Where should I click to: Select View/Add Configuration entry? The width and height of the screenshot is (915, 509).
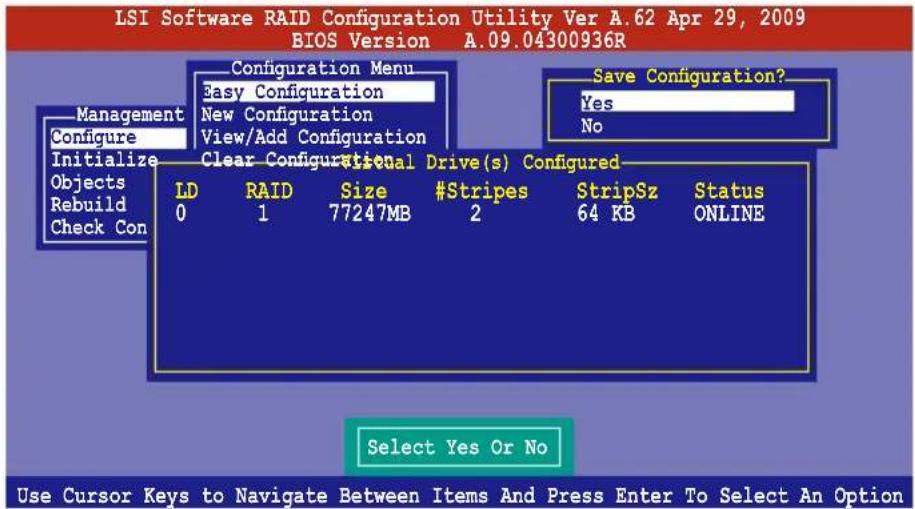tap(313, 137)
